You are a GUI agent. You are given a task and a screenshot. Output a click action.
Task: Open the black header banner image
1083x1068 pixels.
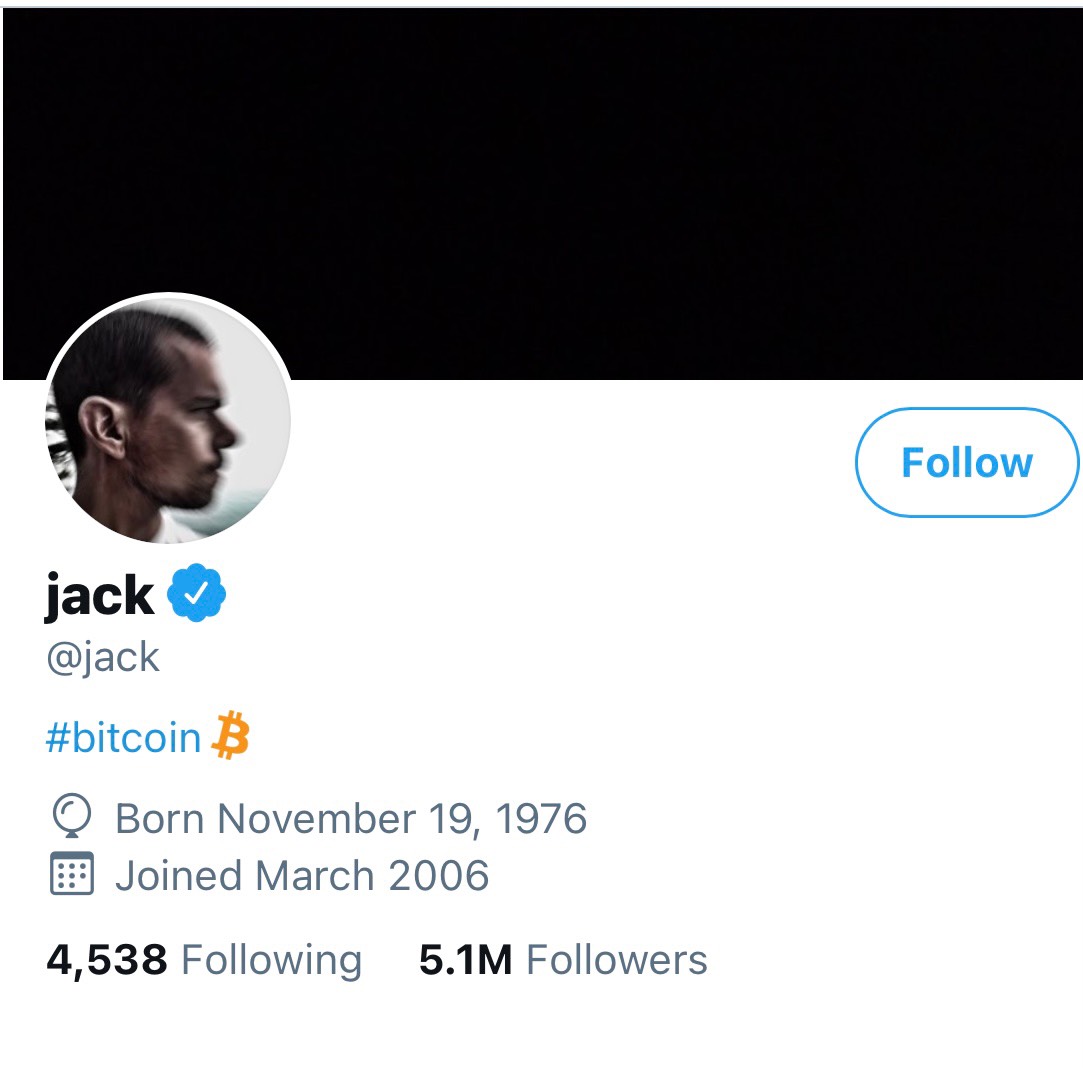point(543,193)
